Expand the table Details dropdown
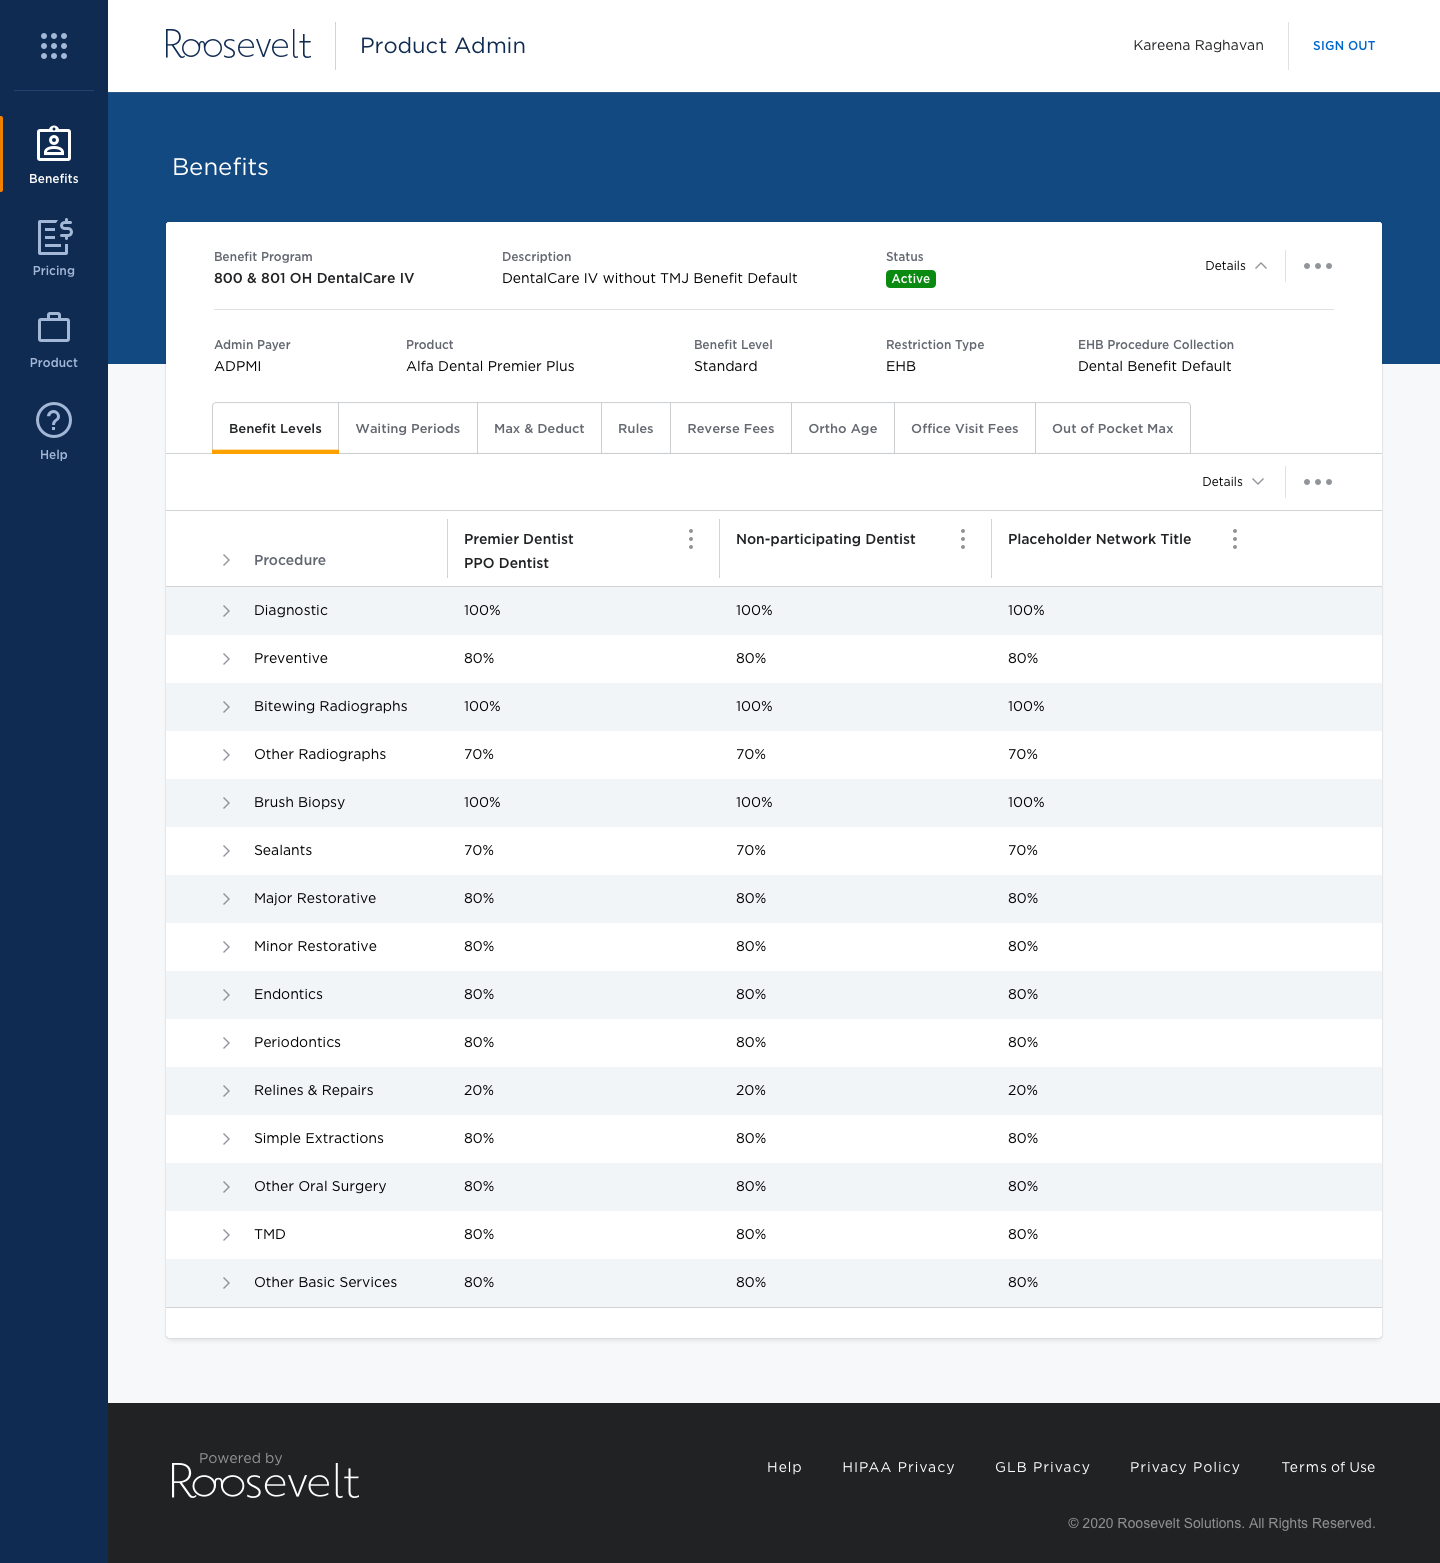Screen dimensions: 1440x1563 (1233, 482)
